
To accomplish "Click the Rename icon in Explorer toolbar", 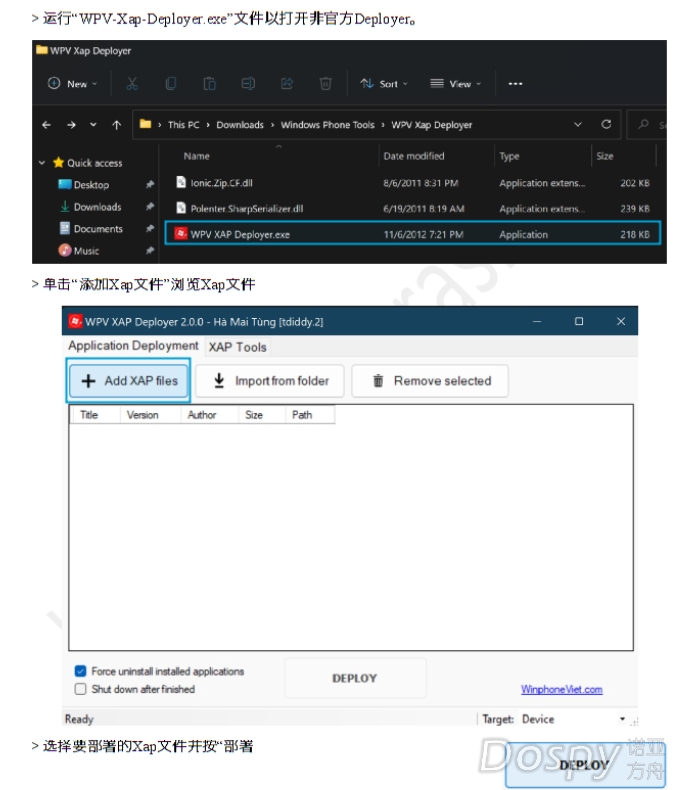I will [248, 84].
